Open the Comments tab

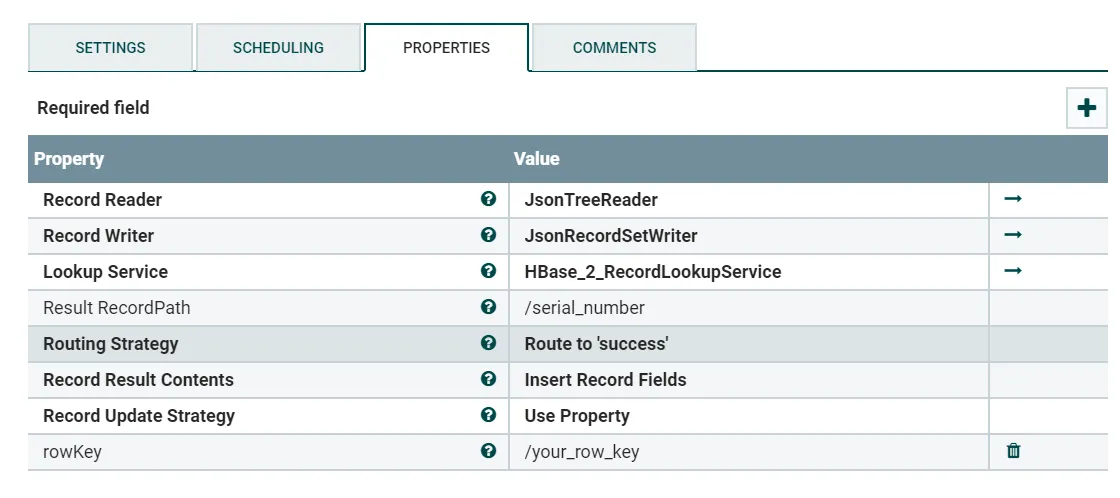[614, 48]
